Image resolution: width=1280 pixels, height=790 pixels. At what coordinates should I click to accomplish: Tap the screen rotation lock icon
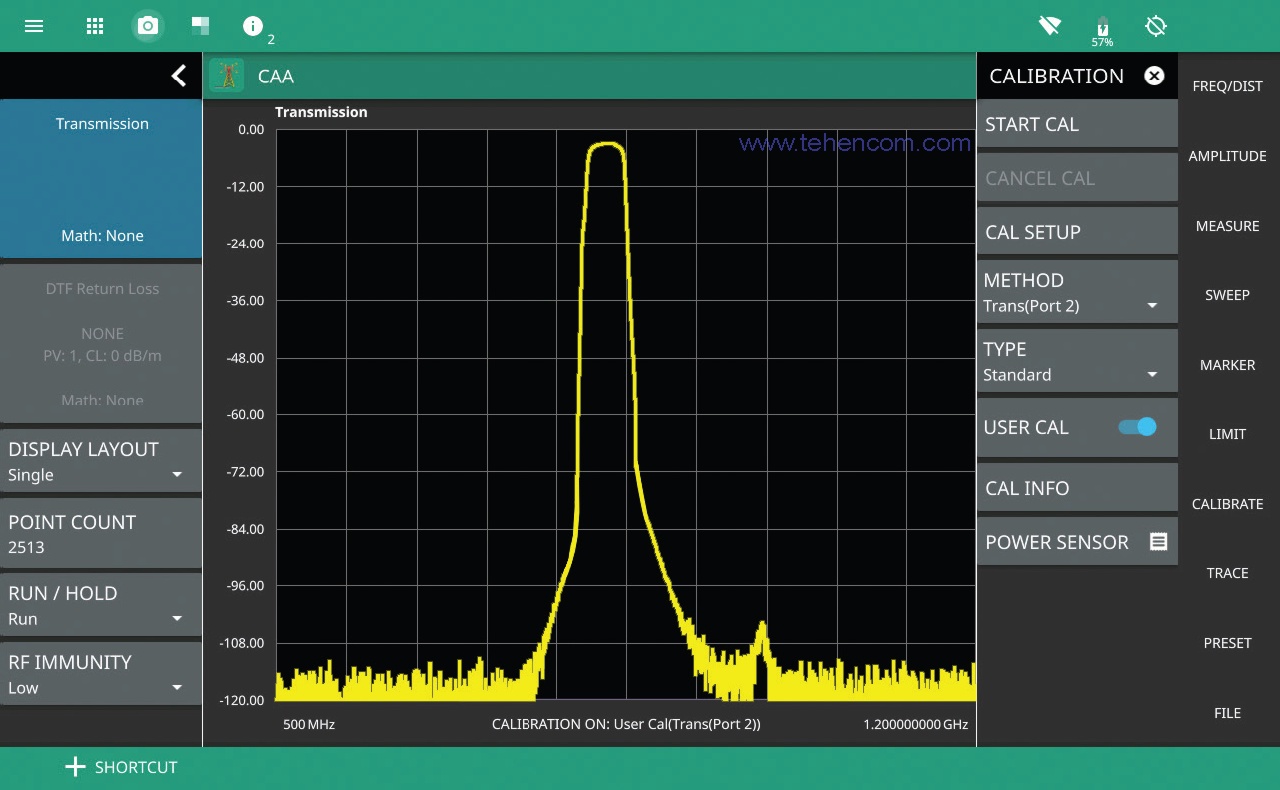tap(1156, 26)
